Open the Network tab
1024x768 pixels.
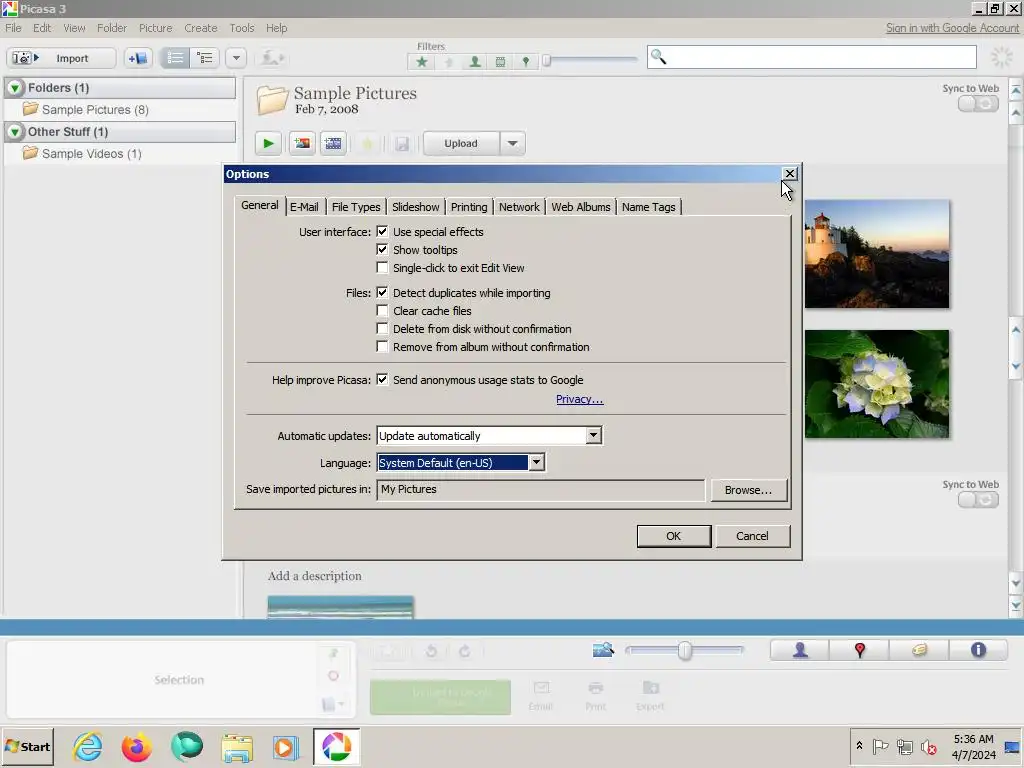[519, 207]
